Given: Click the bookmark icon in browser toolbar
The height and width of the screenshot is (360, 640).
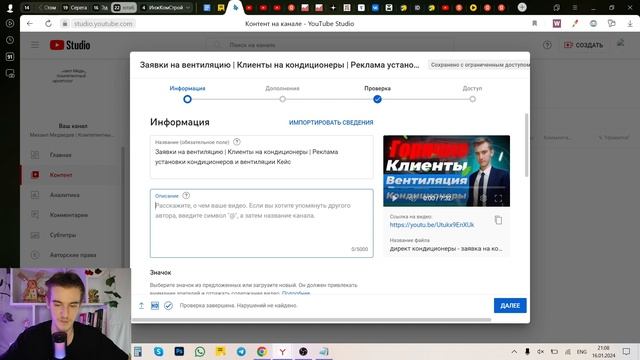Looking at the screenshot, I should tap(534, 24).
